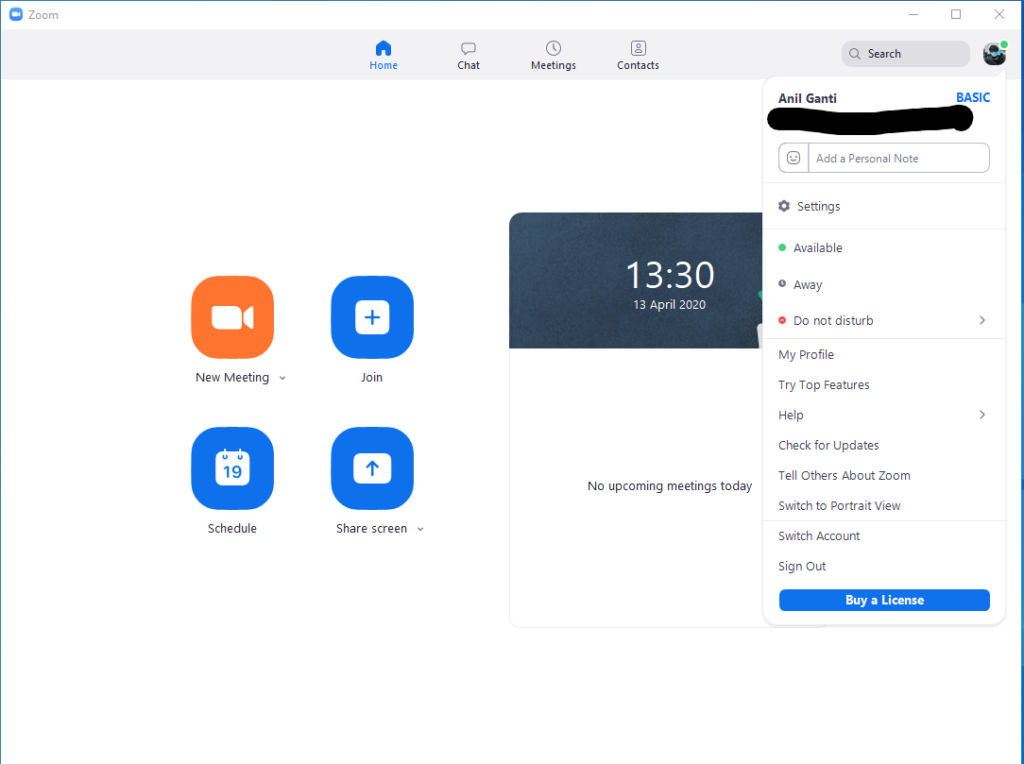Click the Add a Personal Note field
Image resolution: width=1024 pixels, height=764 pixels.
pyautogui.click(x=899, y=158)
